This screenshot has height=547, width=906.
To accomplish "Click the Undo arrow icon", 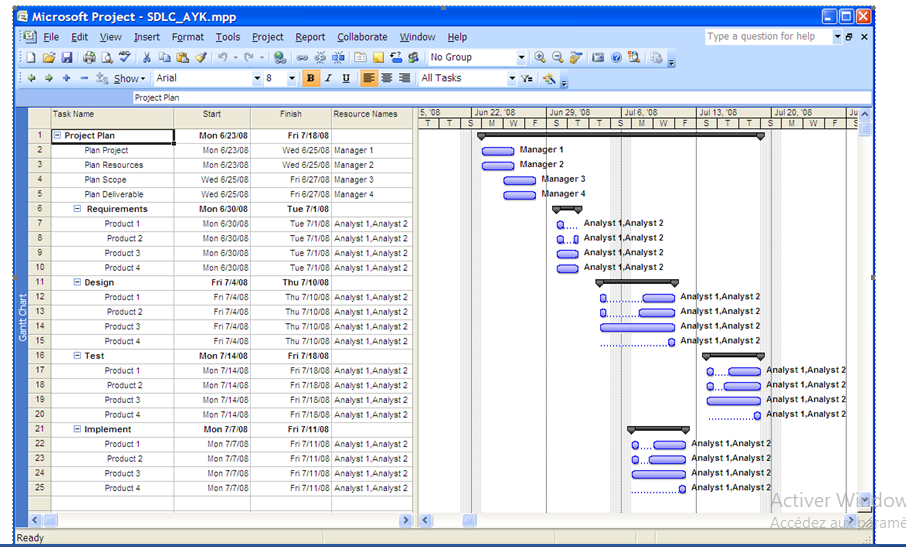I will [222, 58].
